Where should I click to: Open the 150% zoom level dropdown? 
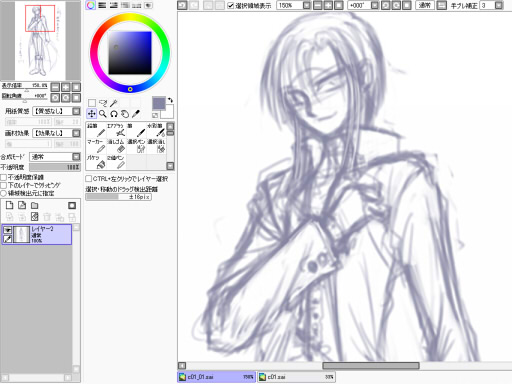[x=307, y=5]
